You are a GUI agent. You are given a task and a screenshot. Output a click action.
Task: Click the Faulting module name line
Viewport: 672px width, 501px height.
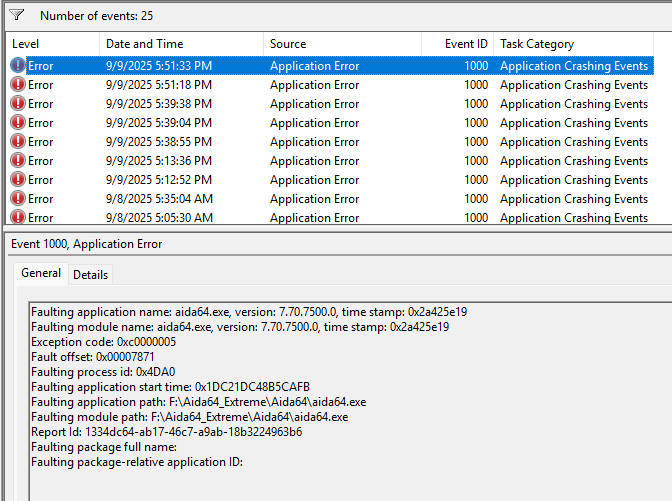pyautogui.click(x=240, y=327)
